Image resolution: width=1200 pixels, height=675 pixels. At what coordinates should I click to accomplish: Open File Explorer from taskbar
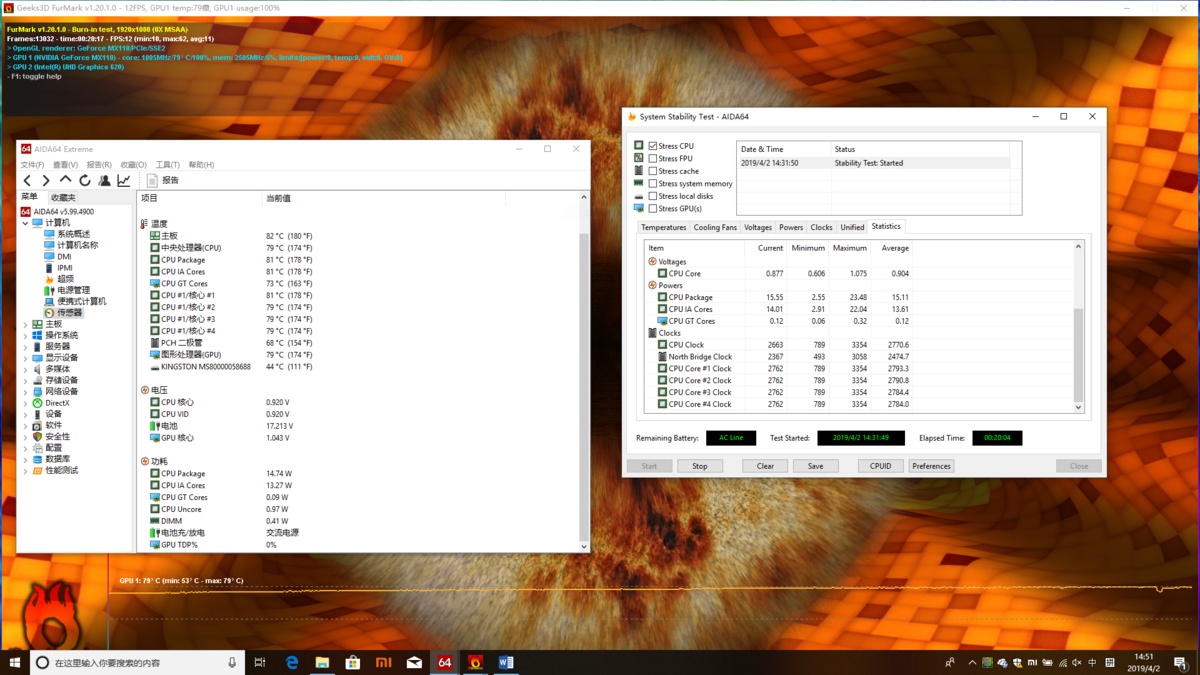click(322, 662)
